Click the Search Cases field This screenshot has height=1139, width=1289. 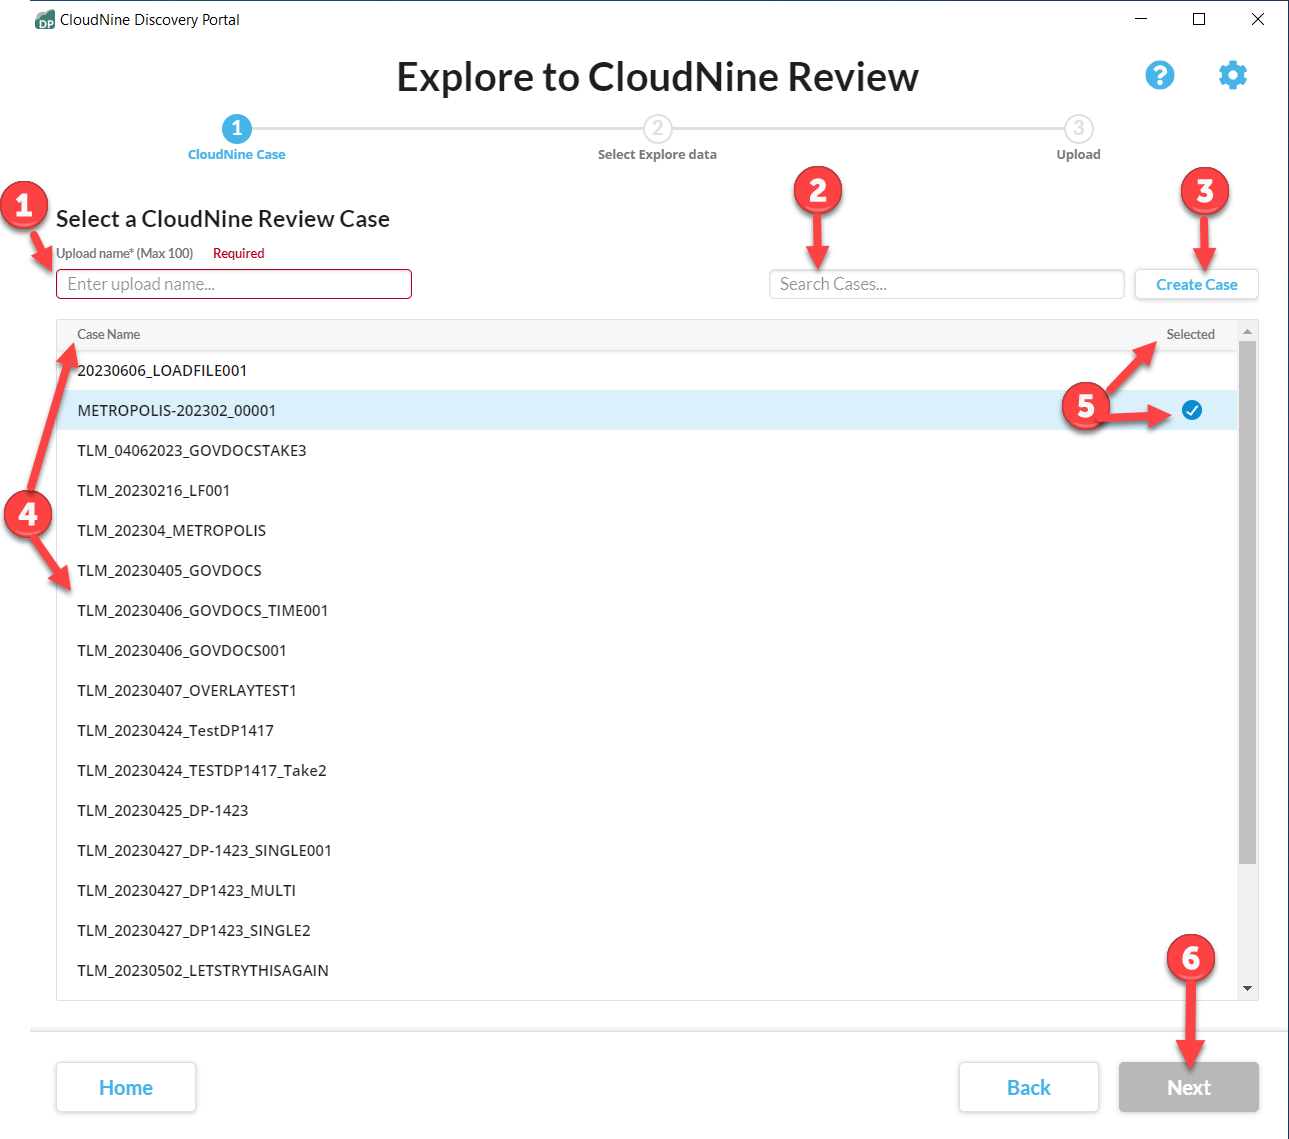(947, 284)
